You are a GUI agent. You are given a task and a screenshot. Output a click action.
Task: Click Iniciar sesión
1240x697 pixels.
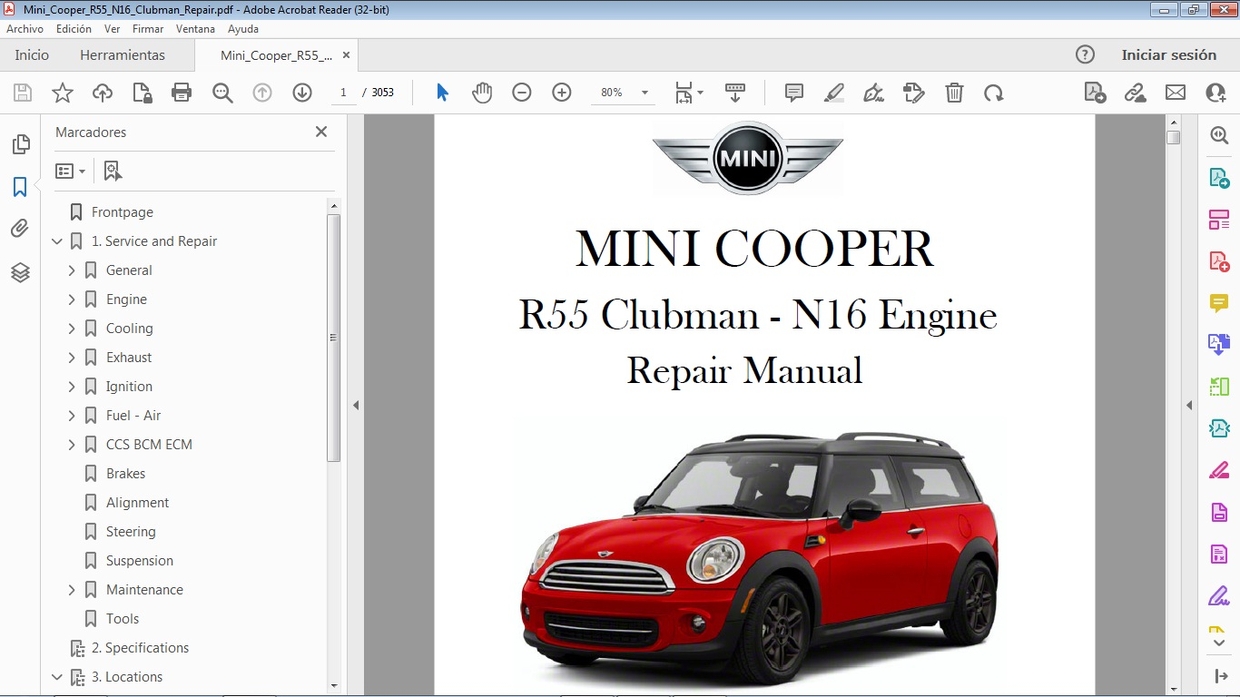[x=1170, y=55]
